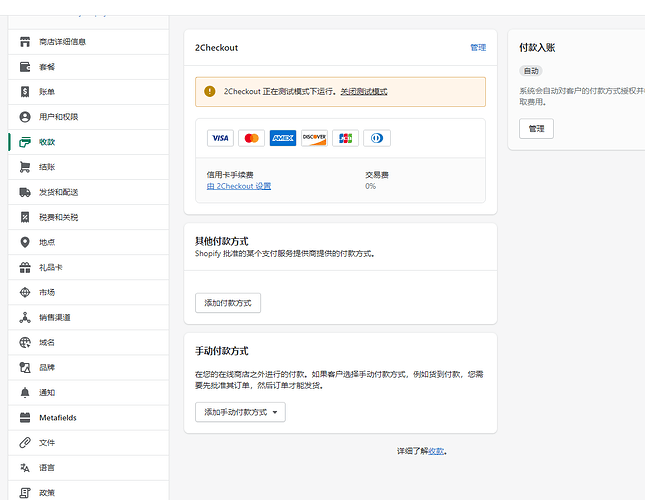
Task: Click the 关闭测试模式 link
Action: 363,91
